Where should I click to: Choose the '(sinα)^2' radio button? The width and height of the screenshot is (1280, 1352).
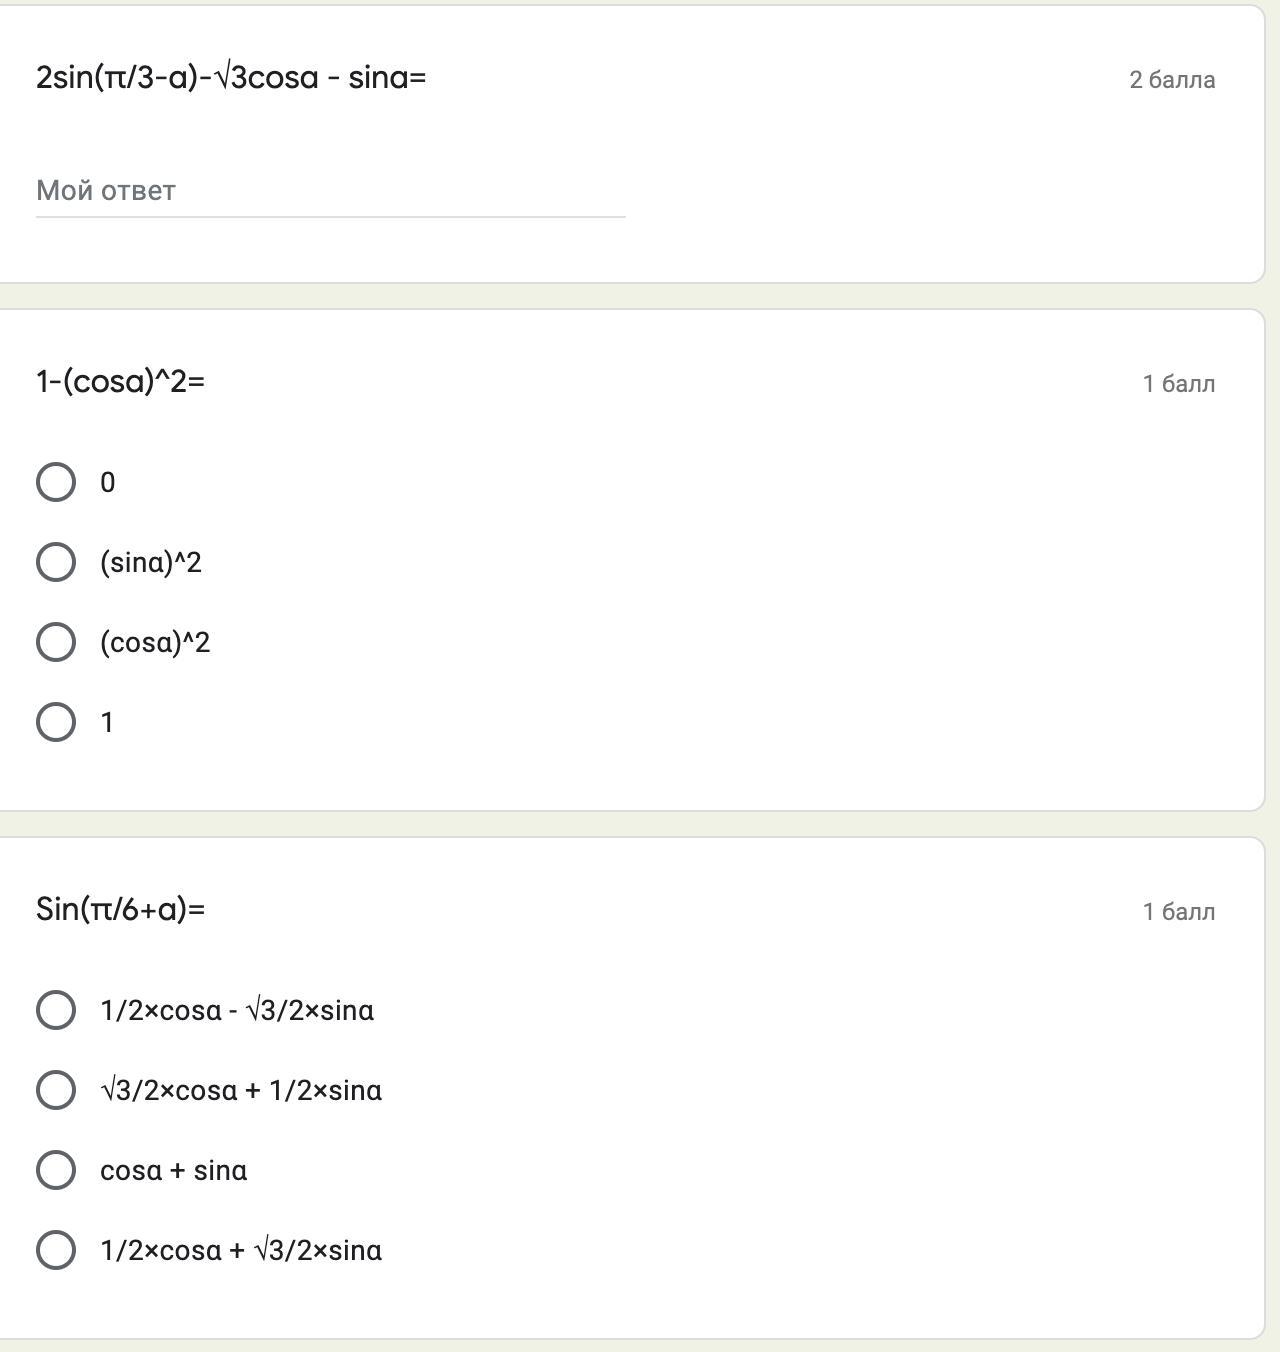point(56,562)
